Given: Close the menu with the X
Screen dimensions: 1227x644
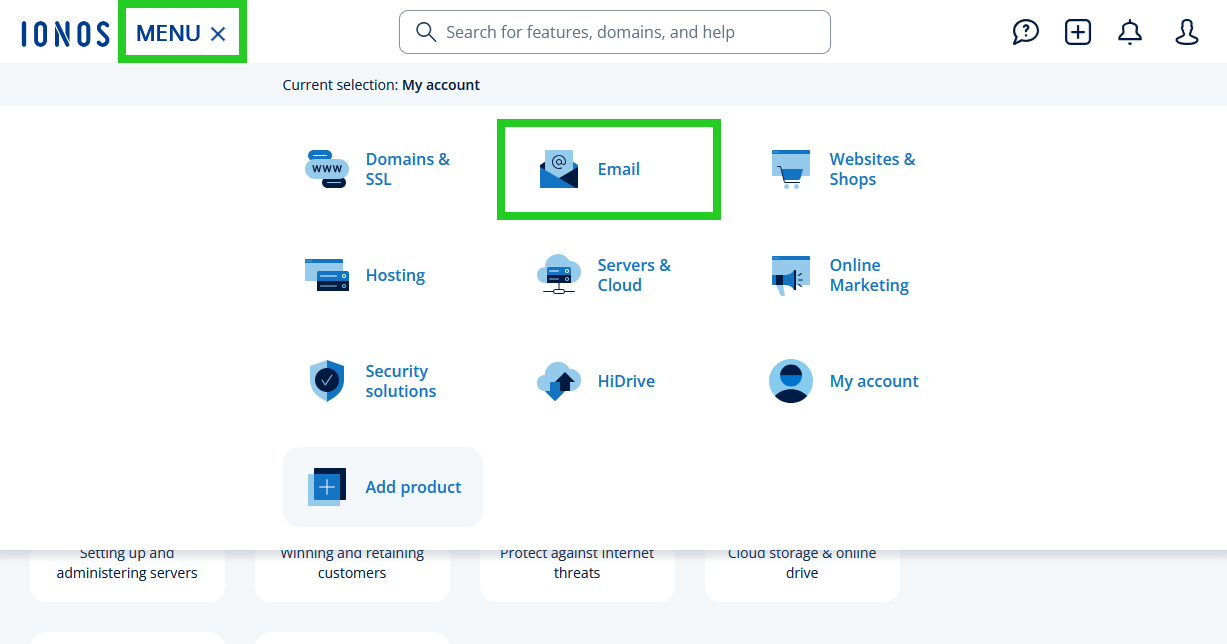Looking at the screenshot, I should (x=219, y=32).
